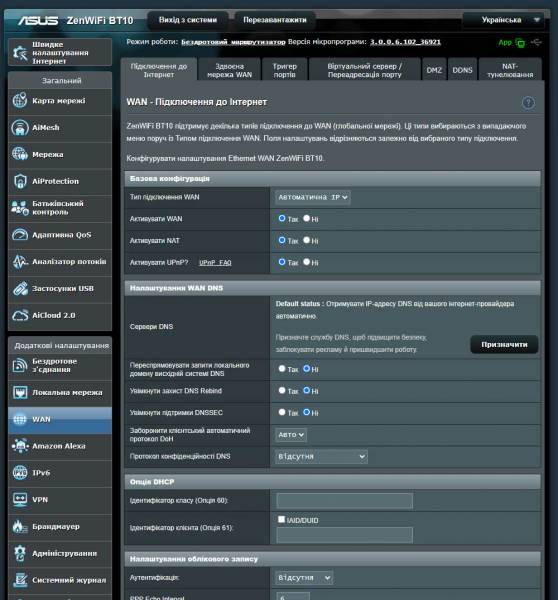Switch to the Підключення до Інтернет tab

pyautogui.click(x=159, y=70)
